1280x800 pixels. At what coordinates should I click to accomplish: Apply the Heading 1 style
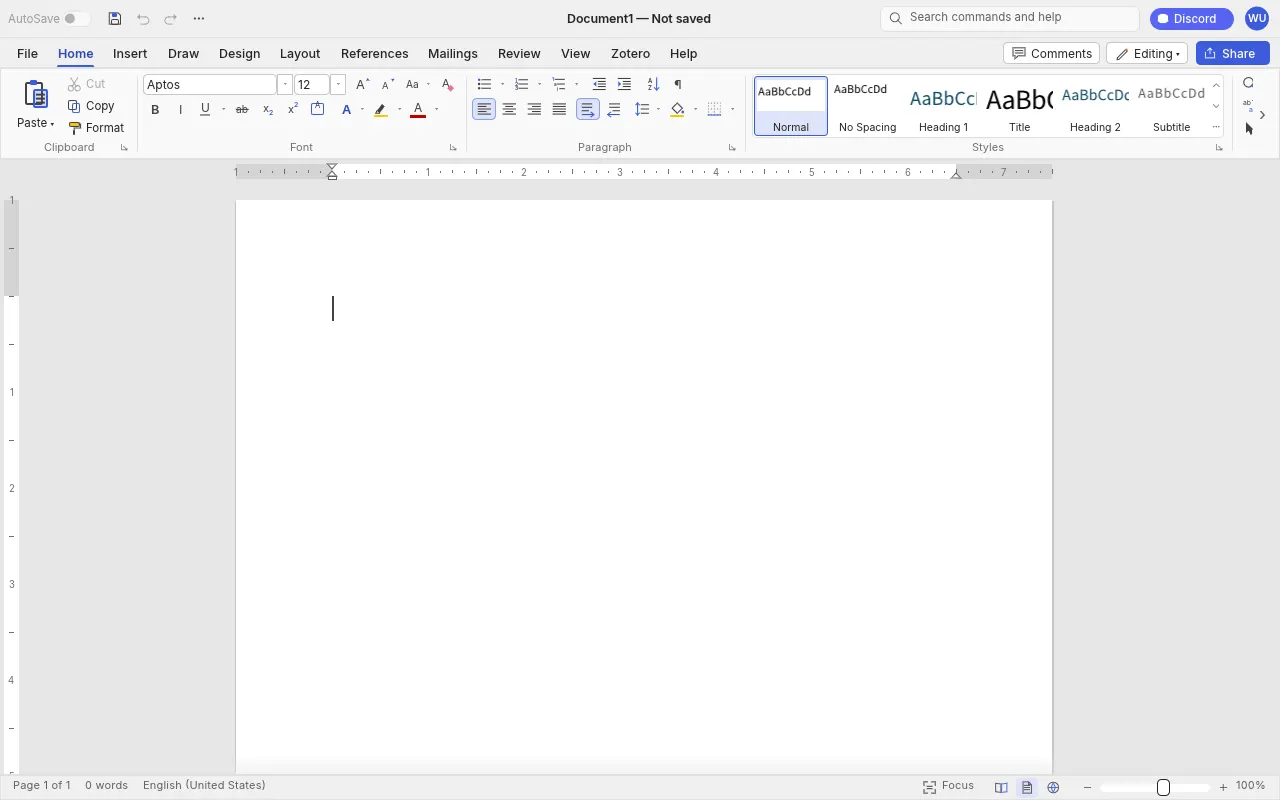click(x=943, y=106)
